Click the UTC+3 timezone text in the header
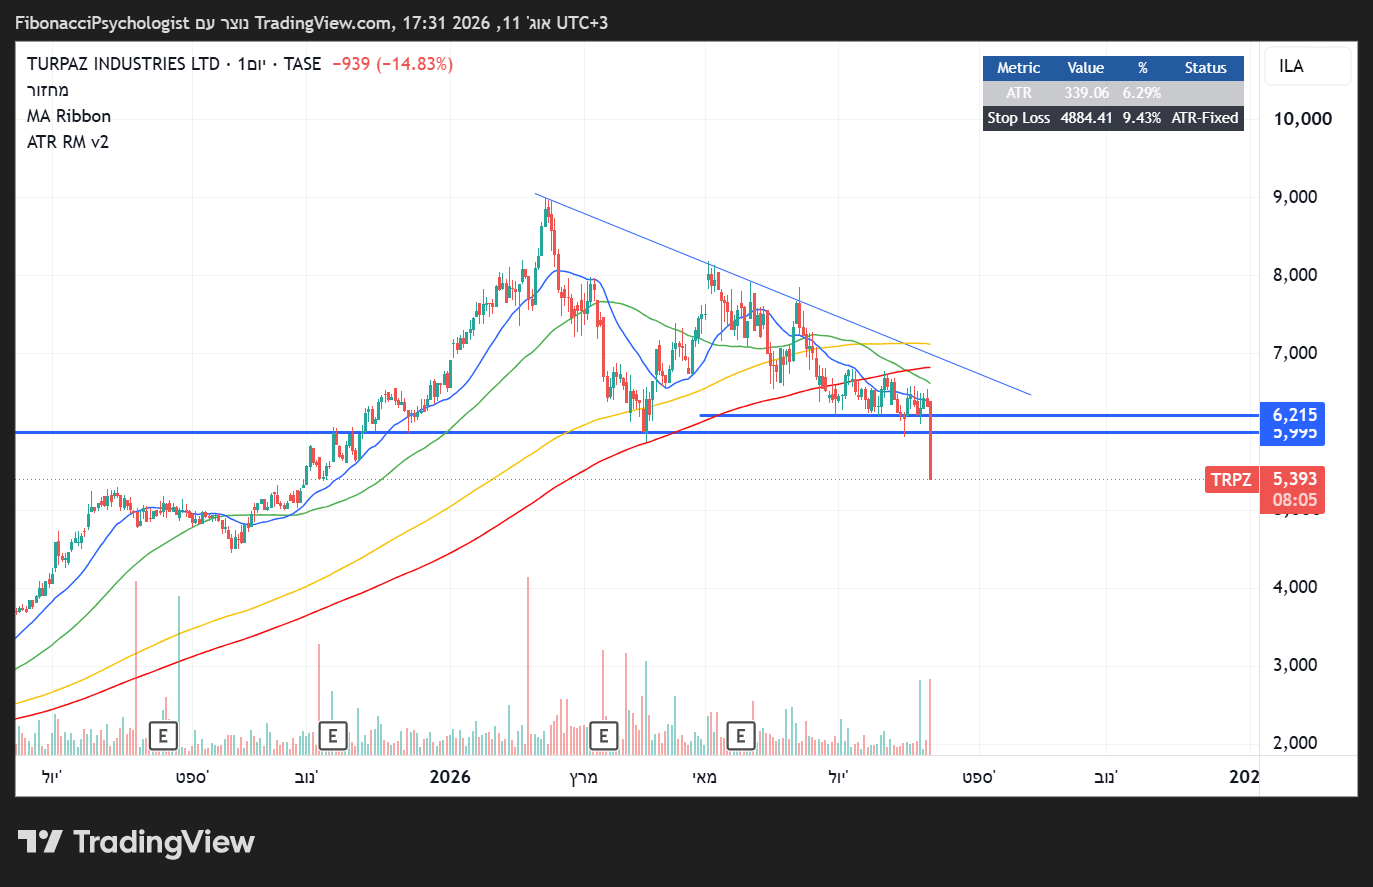 [582, 23]
